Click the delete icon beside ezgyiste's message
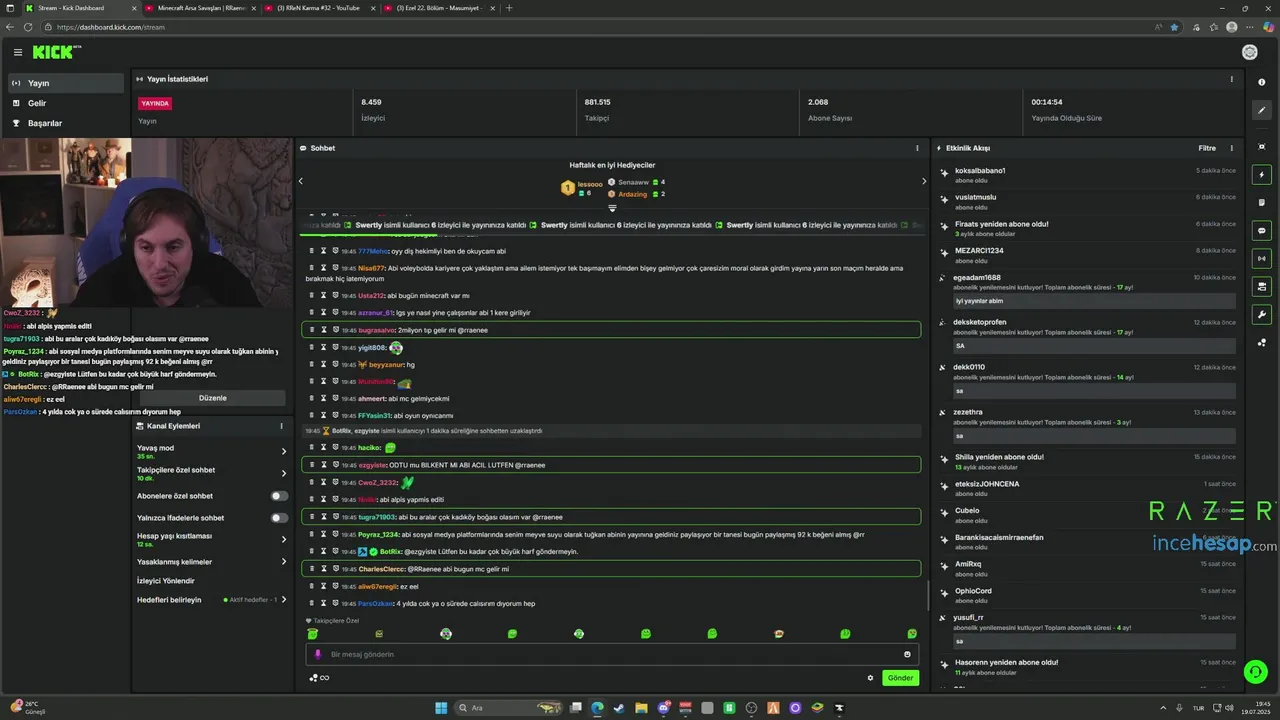Screen dimensions: 1280x720 312,465
